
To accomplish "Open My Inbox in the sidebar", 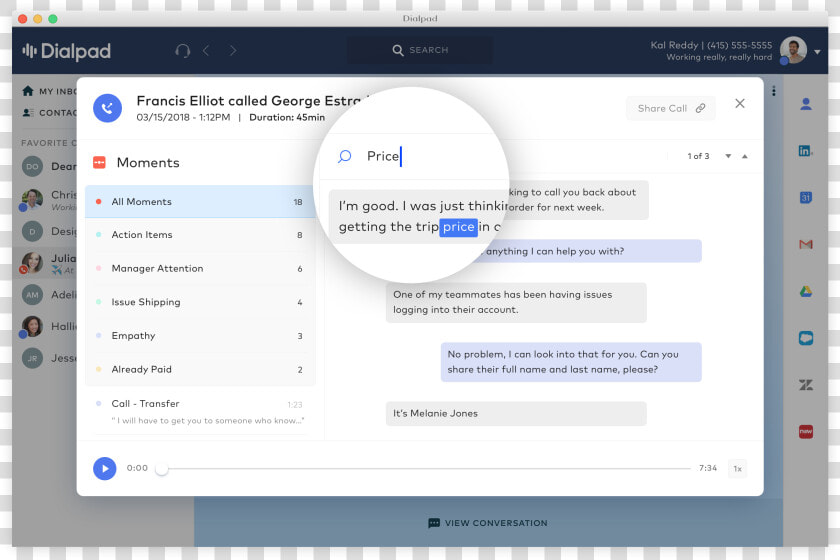I will (x=50, y=91).
